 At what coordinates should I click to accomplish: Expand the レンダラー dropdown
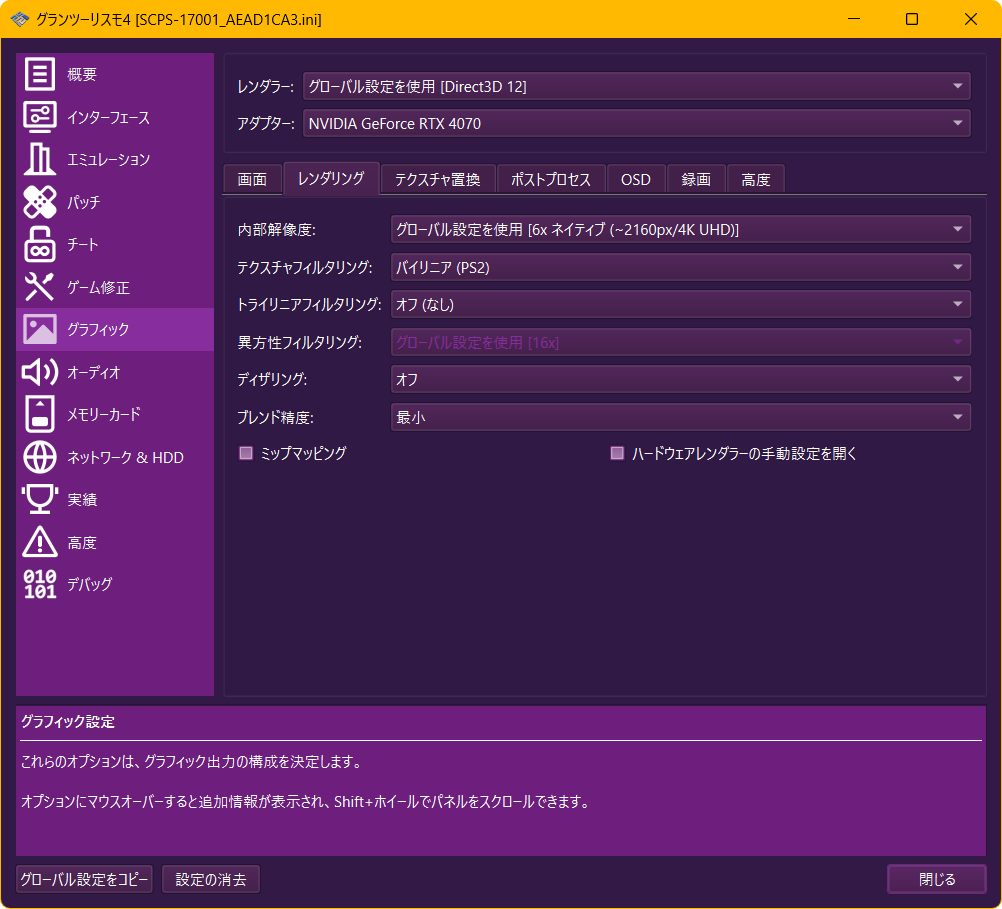point(635,87)
